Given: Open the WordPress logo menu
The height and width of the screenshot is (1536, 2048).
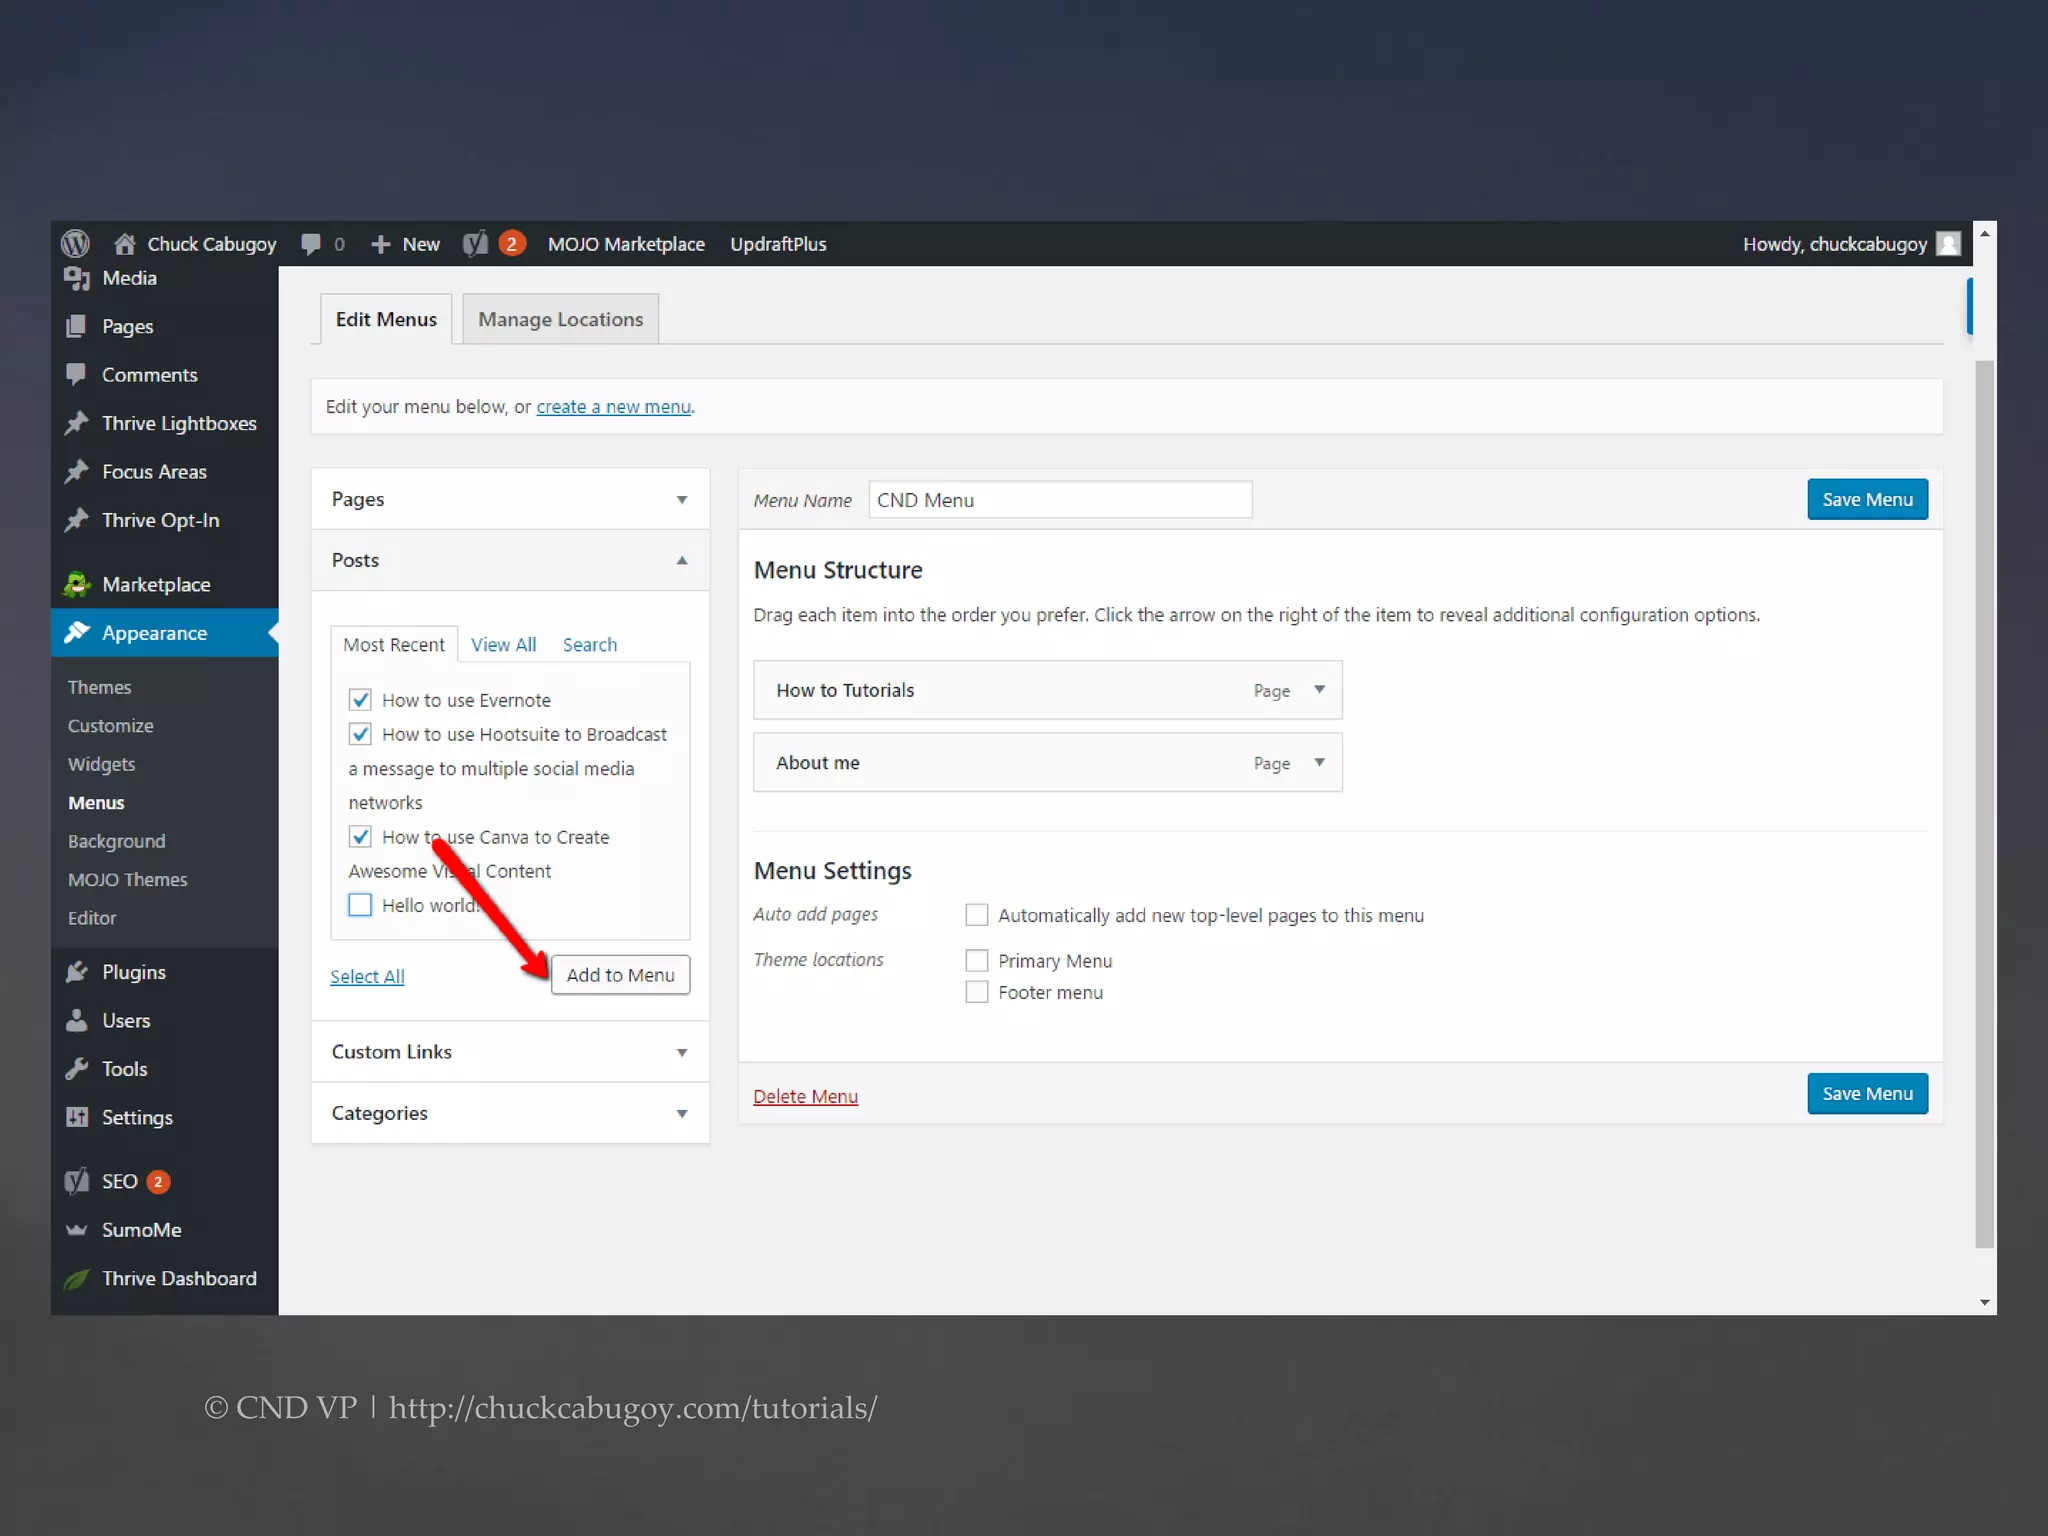Looking at the screenshot, I should [75, 243].
